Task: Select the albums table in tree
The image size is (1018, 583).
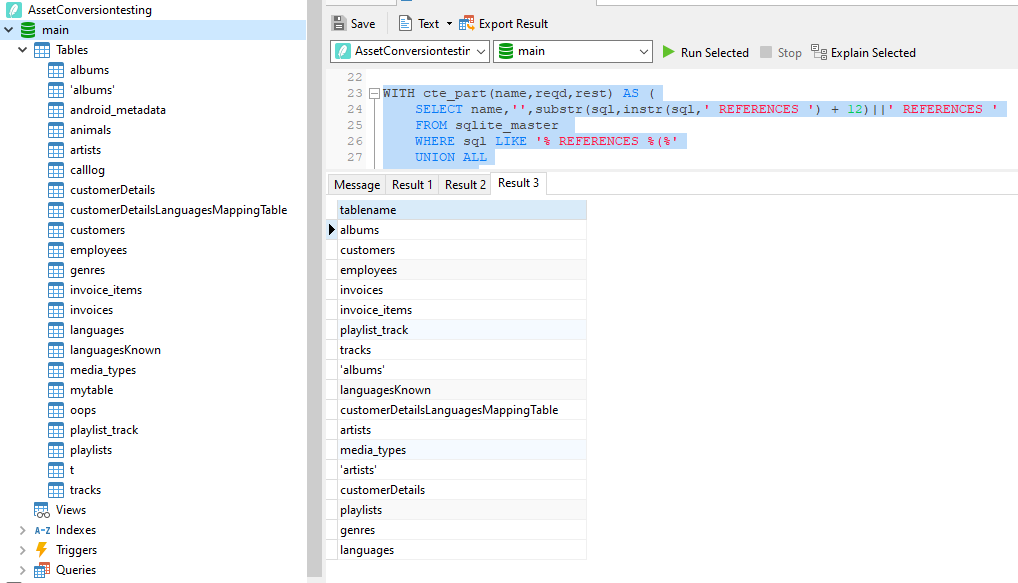Action: (89, 70)
